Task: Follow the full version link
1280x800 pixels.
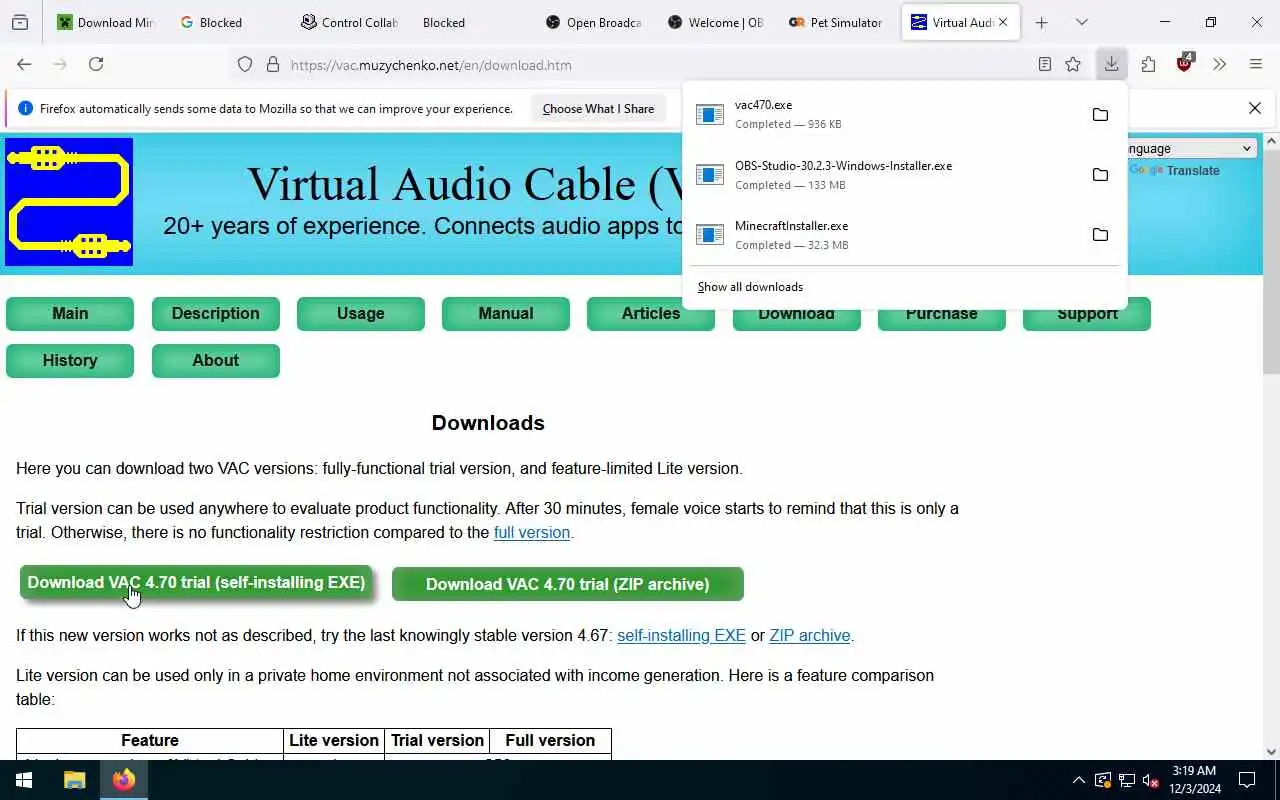Action: coord(532,532)
